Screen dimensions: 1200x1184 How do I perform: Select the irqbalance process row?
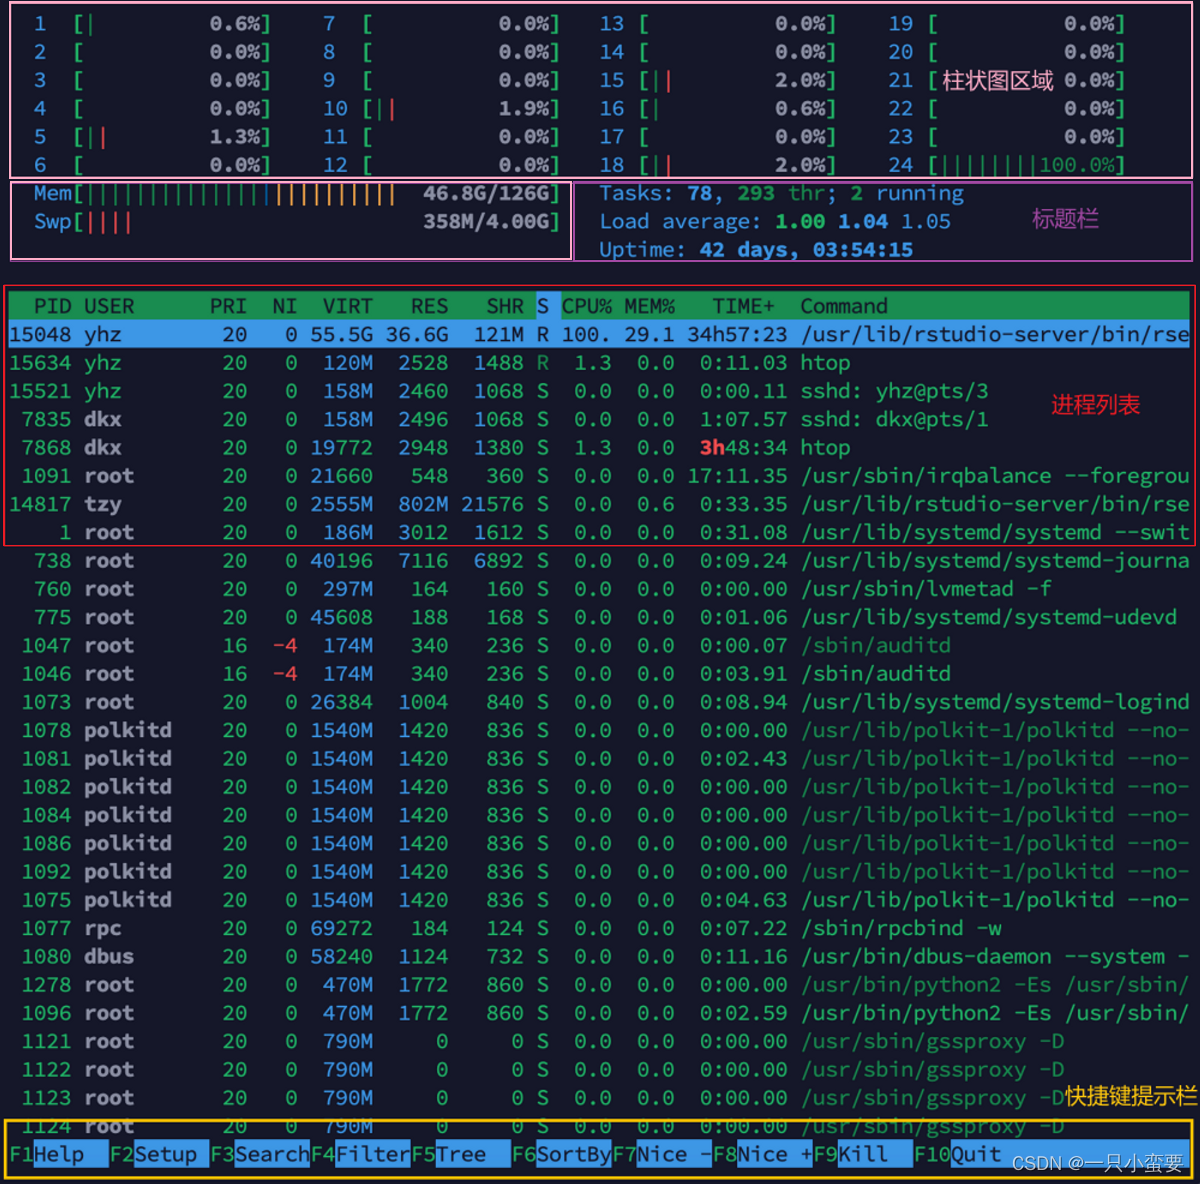click(599, 476)
